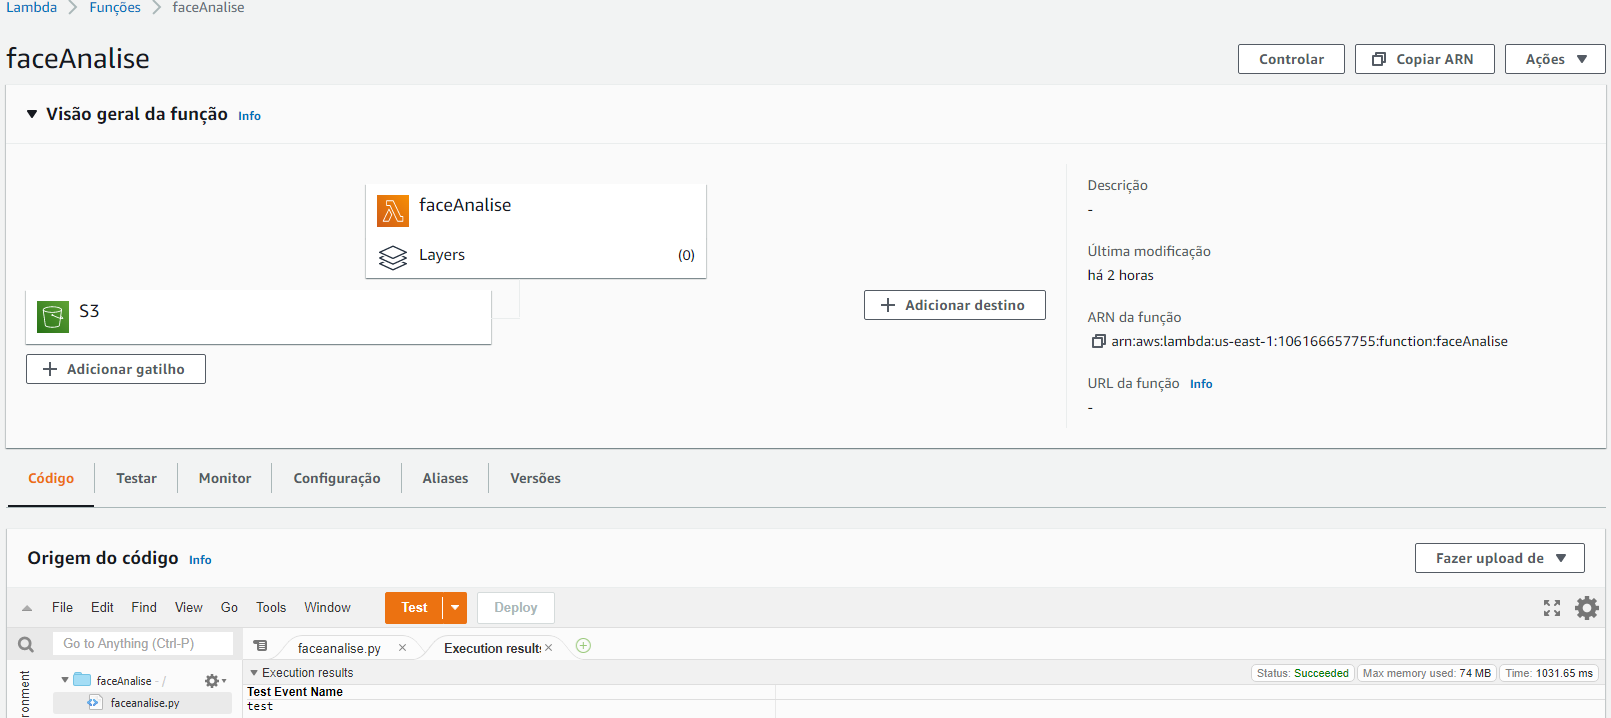
Task: Open folder options gear in file tree
Action: [215, 681]
